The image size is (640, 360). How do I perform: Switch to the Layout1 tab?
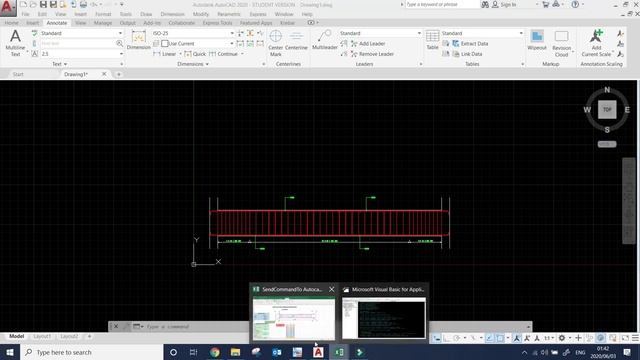click(42, 336)
